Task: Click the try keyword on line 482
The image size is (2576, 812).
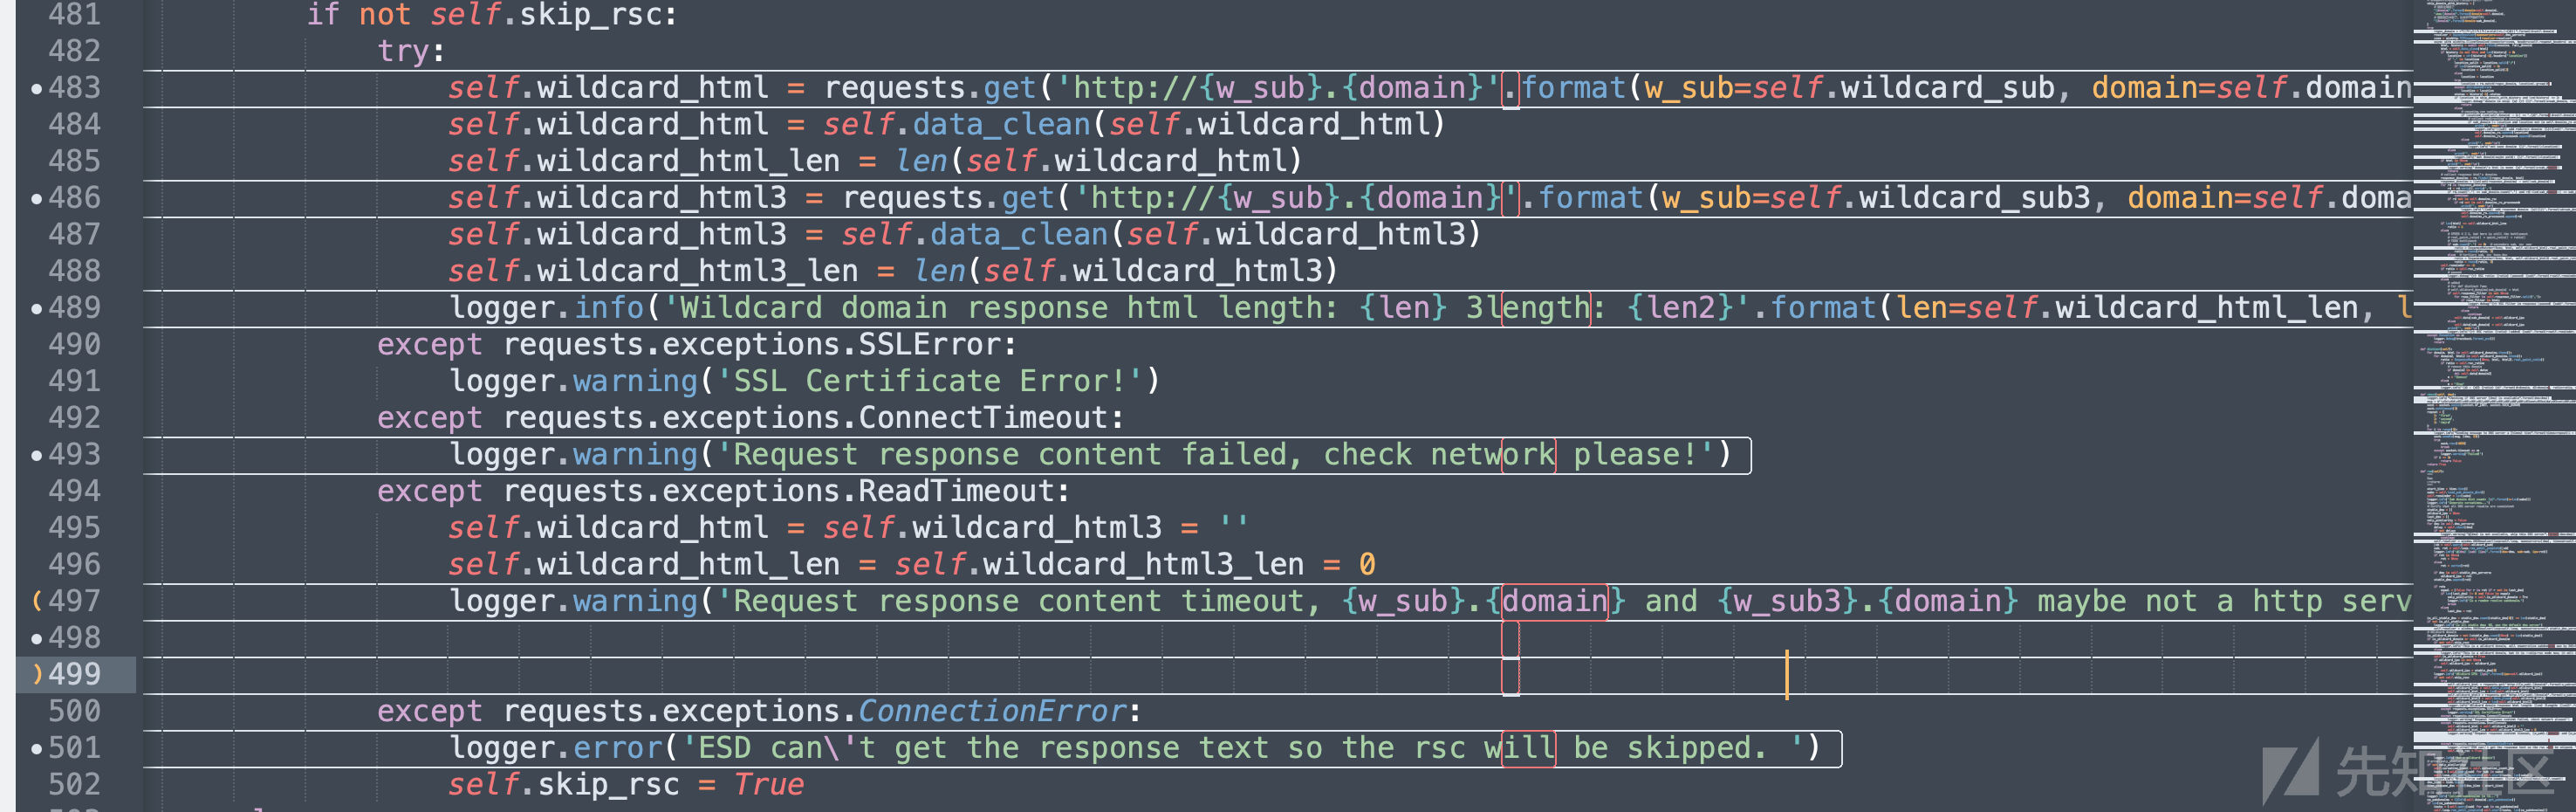Action: tap(402, 51)
